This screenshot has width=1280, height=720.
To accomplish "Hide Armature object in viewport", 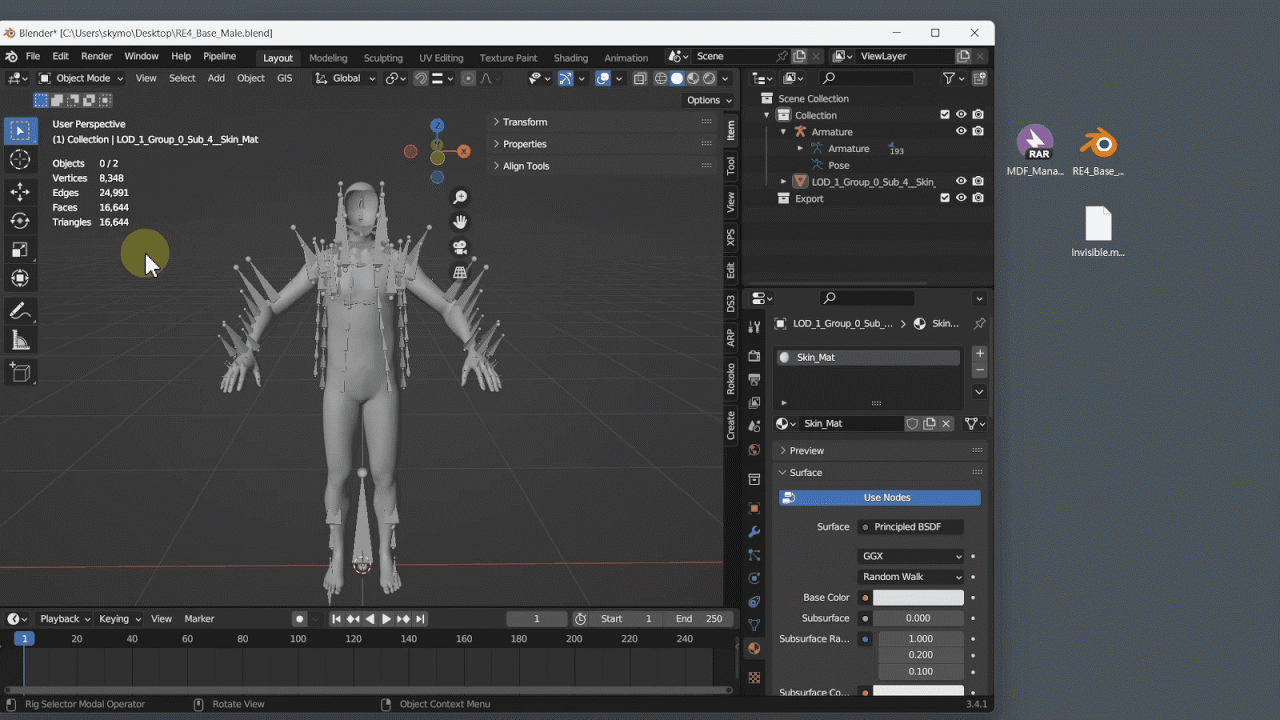I will point(961,131).
